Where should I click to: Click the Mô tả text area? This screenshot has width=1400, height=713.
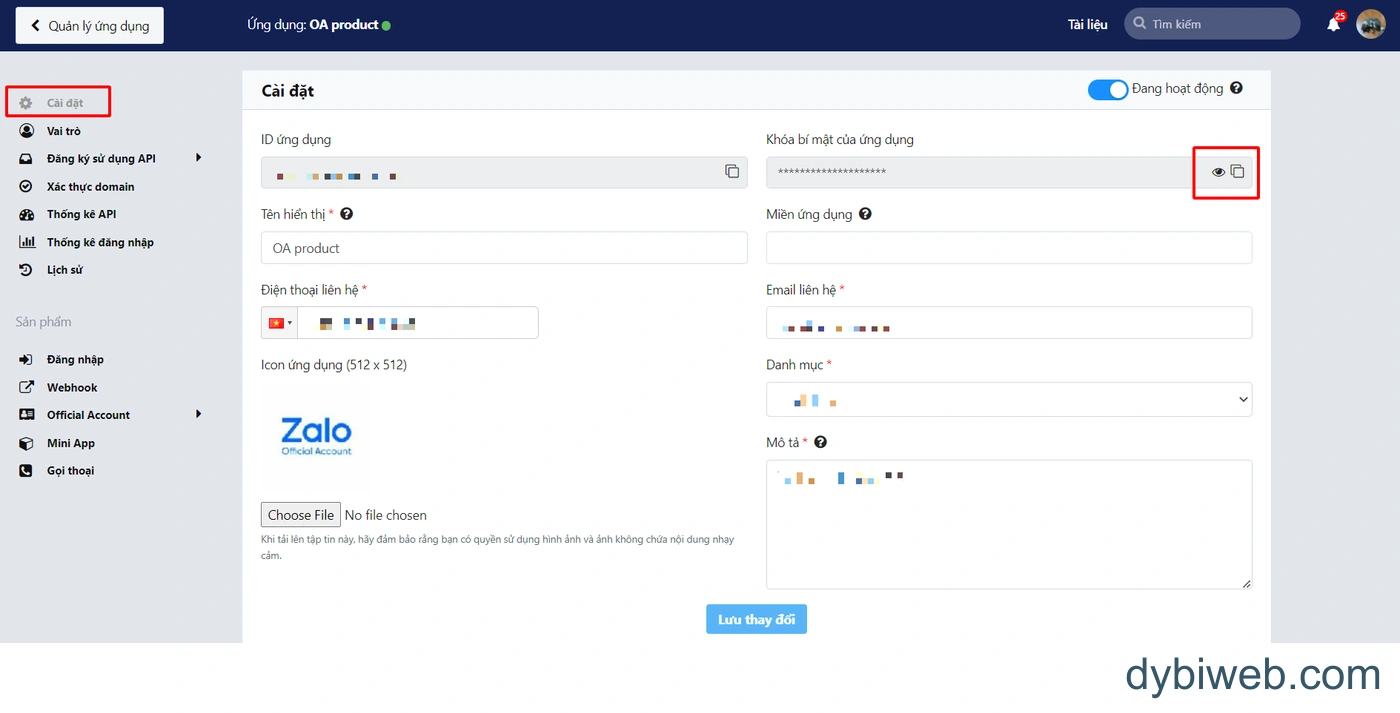1009,524
